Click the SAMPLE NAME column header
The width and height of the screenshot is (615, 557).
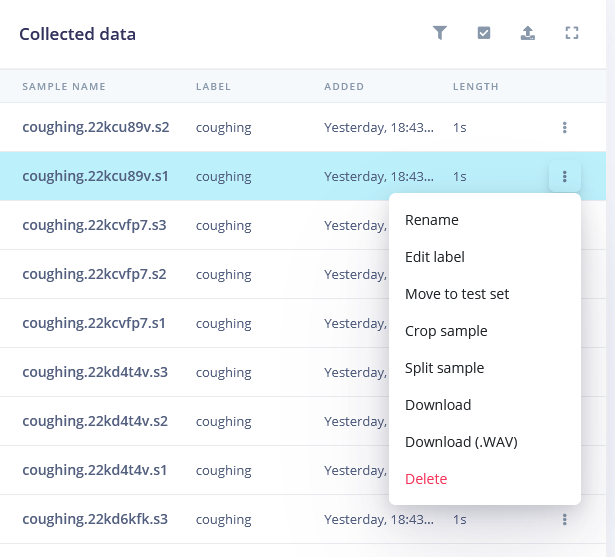pos(64,86)
